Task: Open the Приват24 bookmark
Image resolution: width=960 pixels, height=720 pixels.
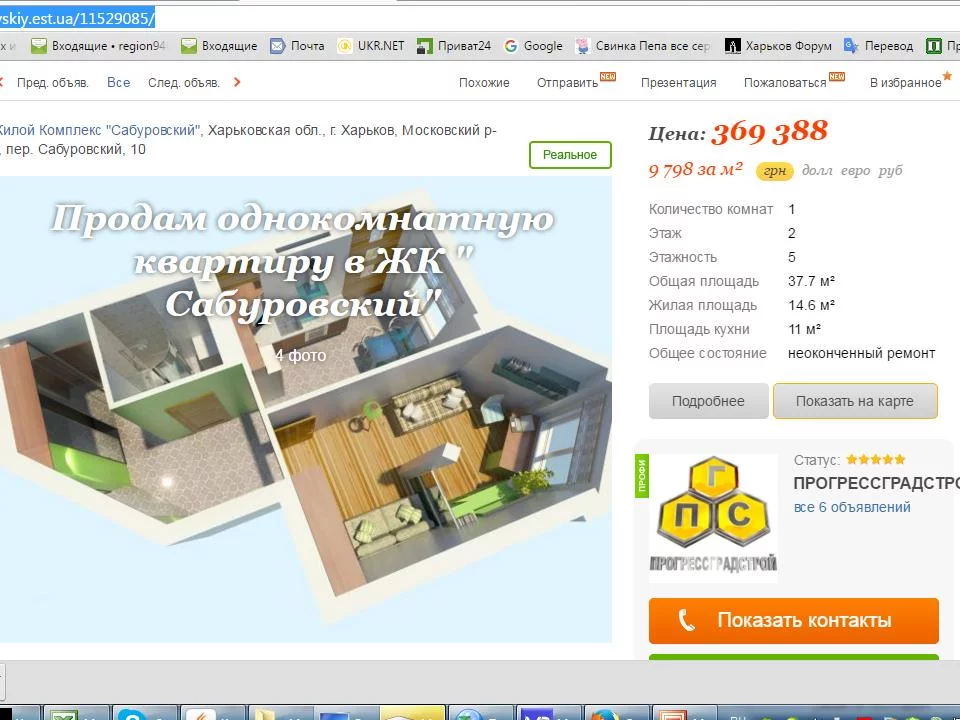Action: pyautogui.click(x=454, y=46)
